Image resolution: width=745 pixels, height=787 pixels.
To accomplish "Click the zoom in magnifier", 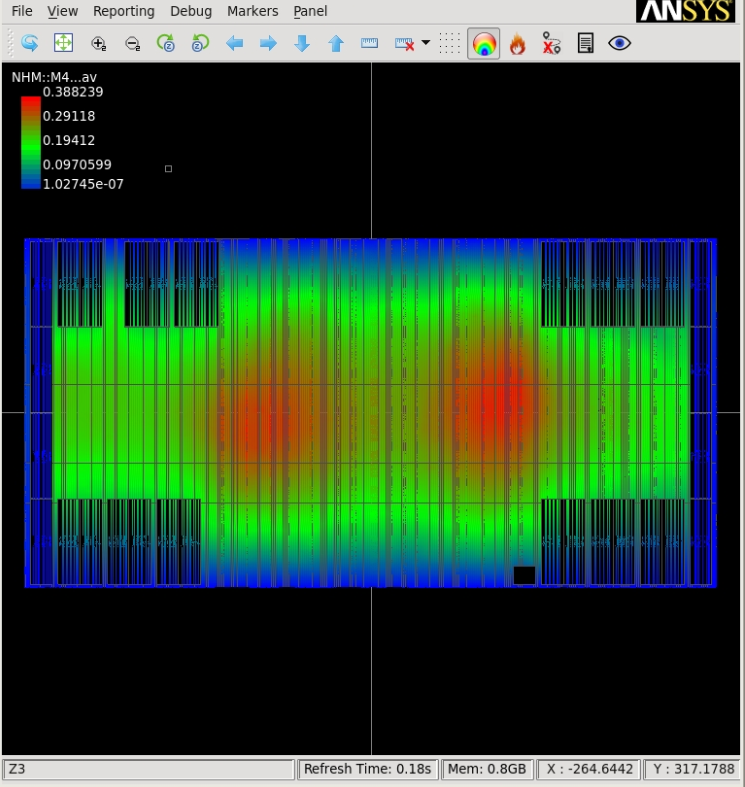I will pos(98,43).
